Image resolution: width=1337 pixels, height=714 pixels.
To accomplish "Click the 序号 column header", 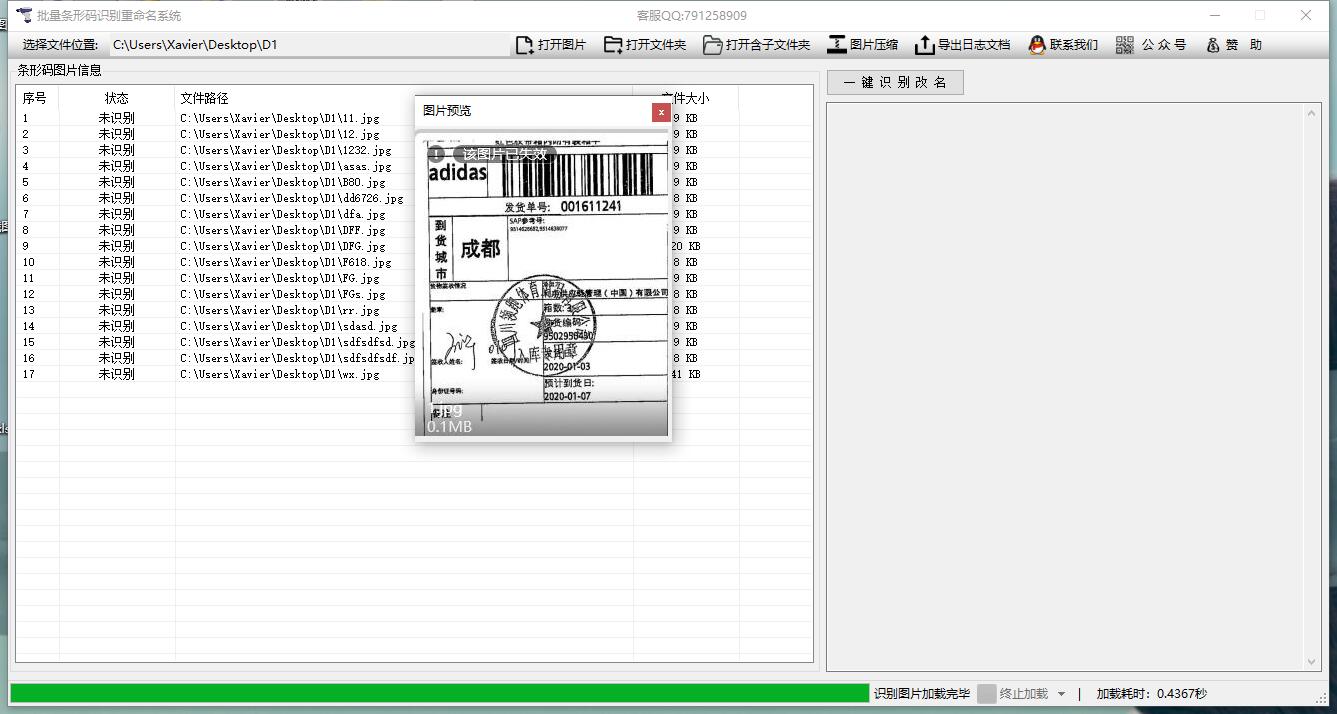I will click(34, 98).
